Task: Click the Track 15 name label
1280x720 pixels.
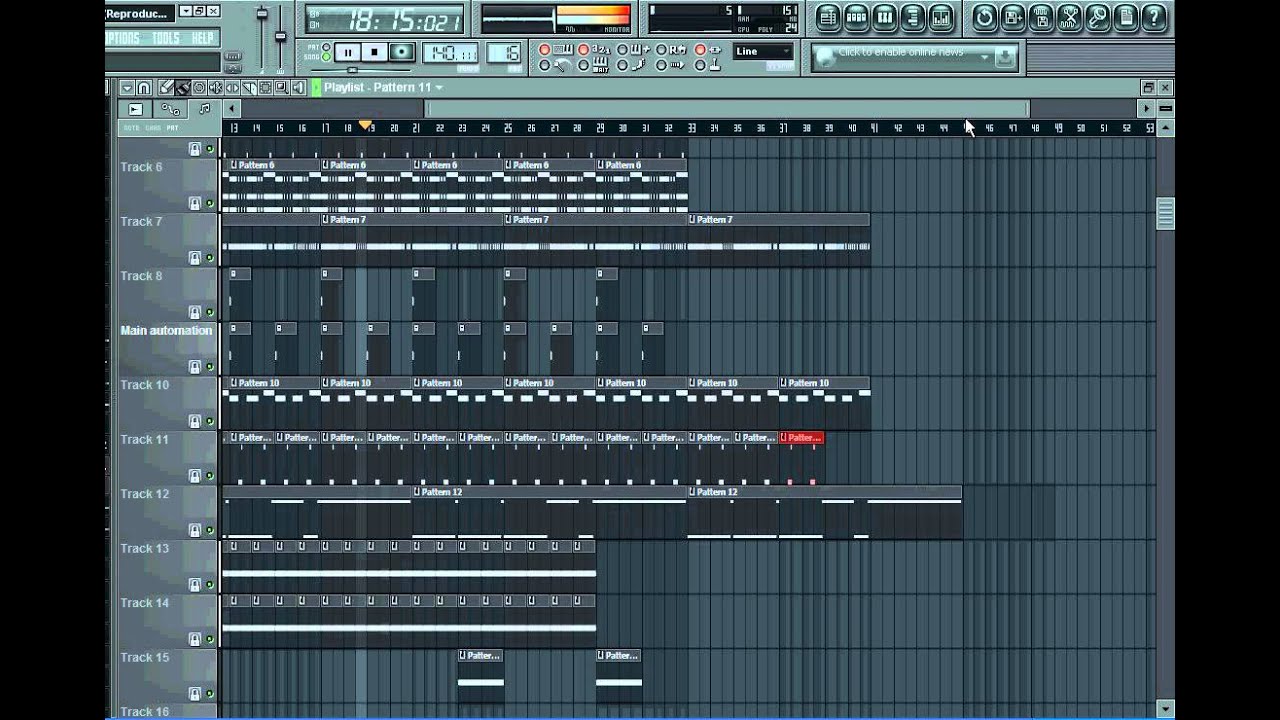Action: 144,657
